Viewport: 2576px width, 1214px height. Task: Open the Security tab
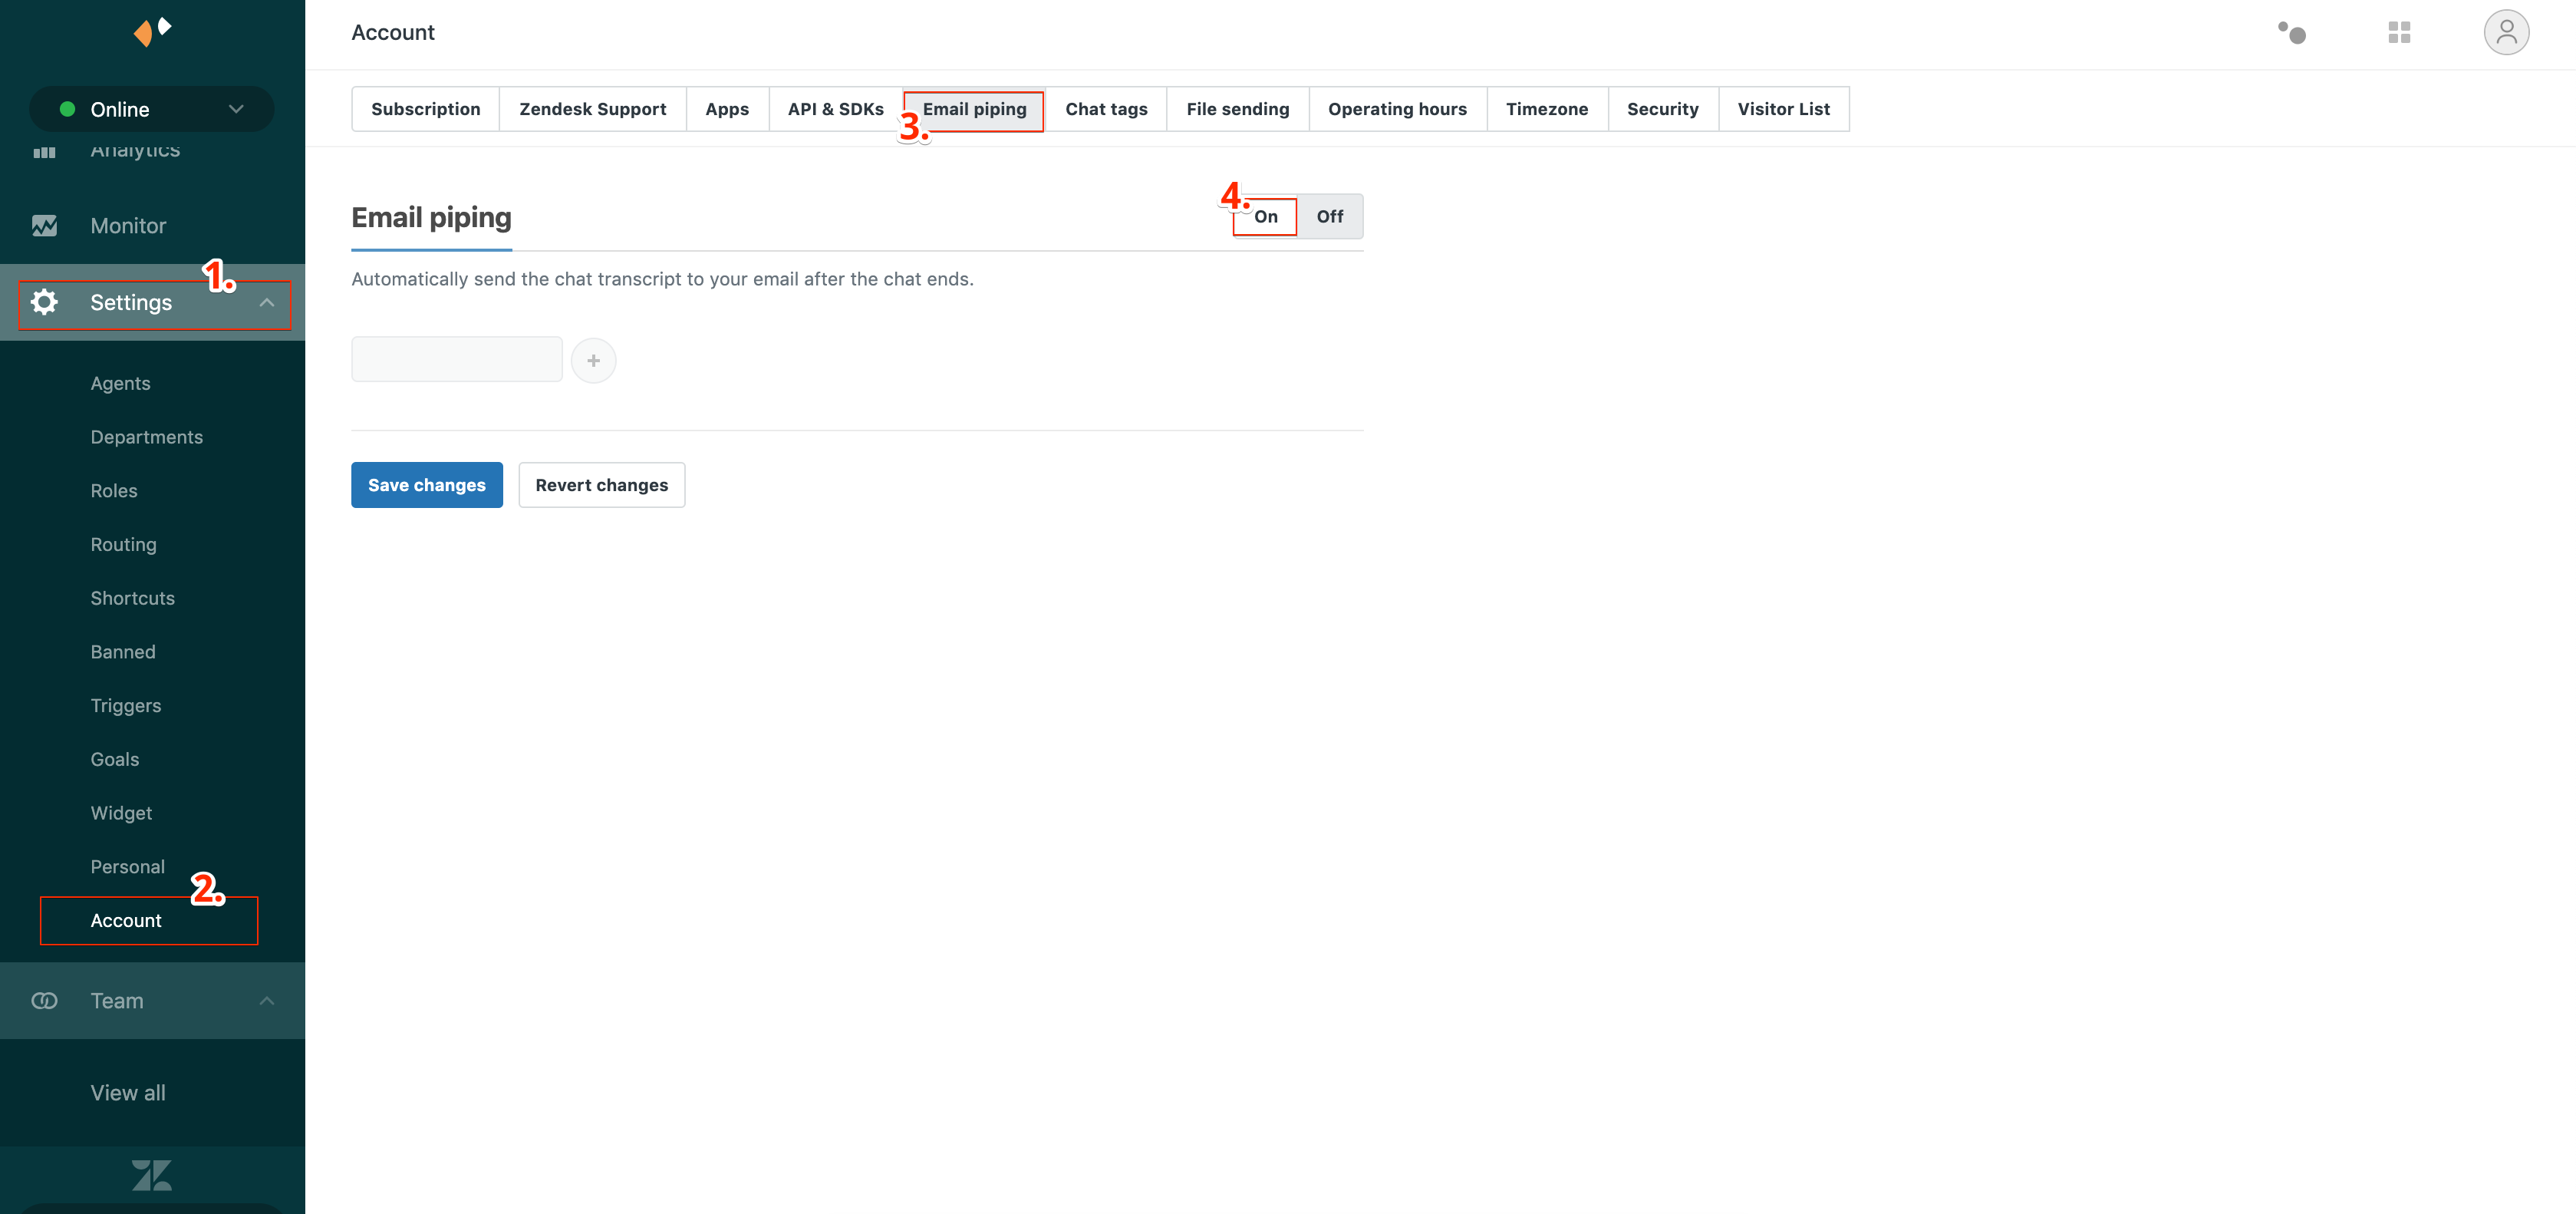point(1663,109)
